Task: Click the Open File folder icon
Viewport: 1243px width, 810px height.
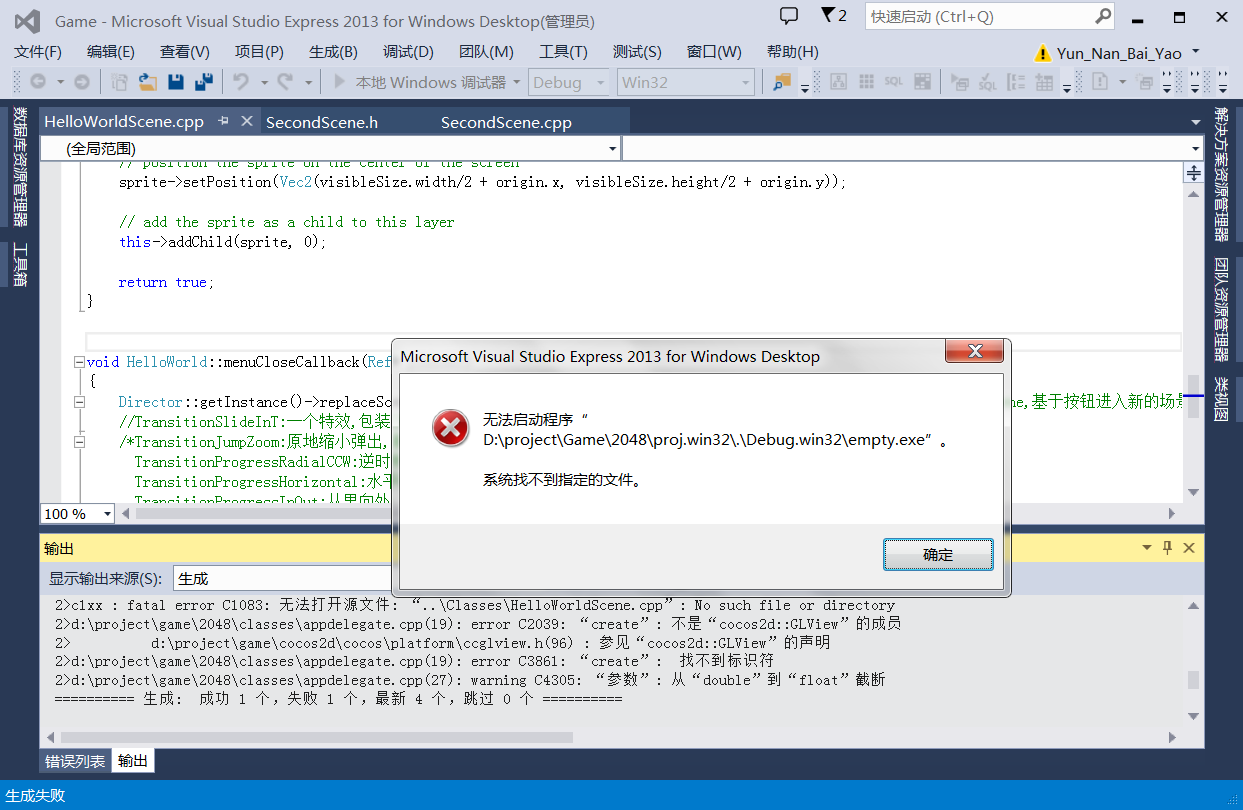Action: [148, 82]
